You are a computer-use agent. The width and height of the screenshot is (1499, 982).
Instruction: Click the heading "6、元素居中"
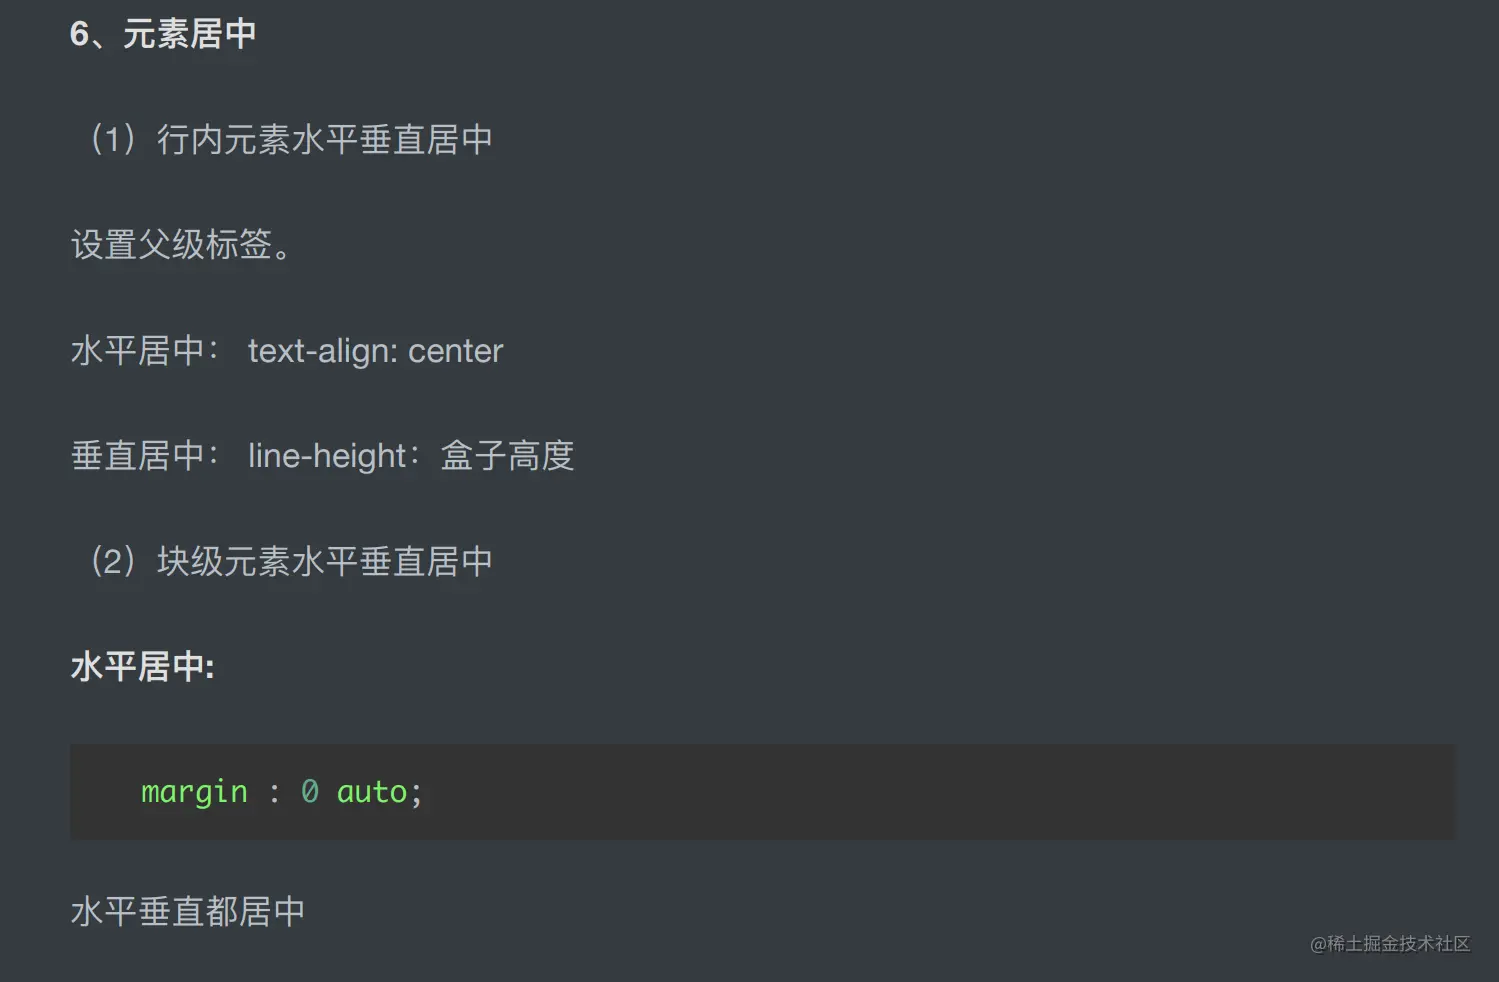163,34
